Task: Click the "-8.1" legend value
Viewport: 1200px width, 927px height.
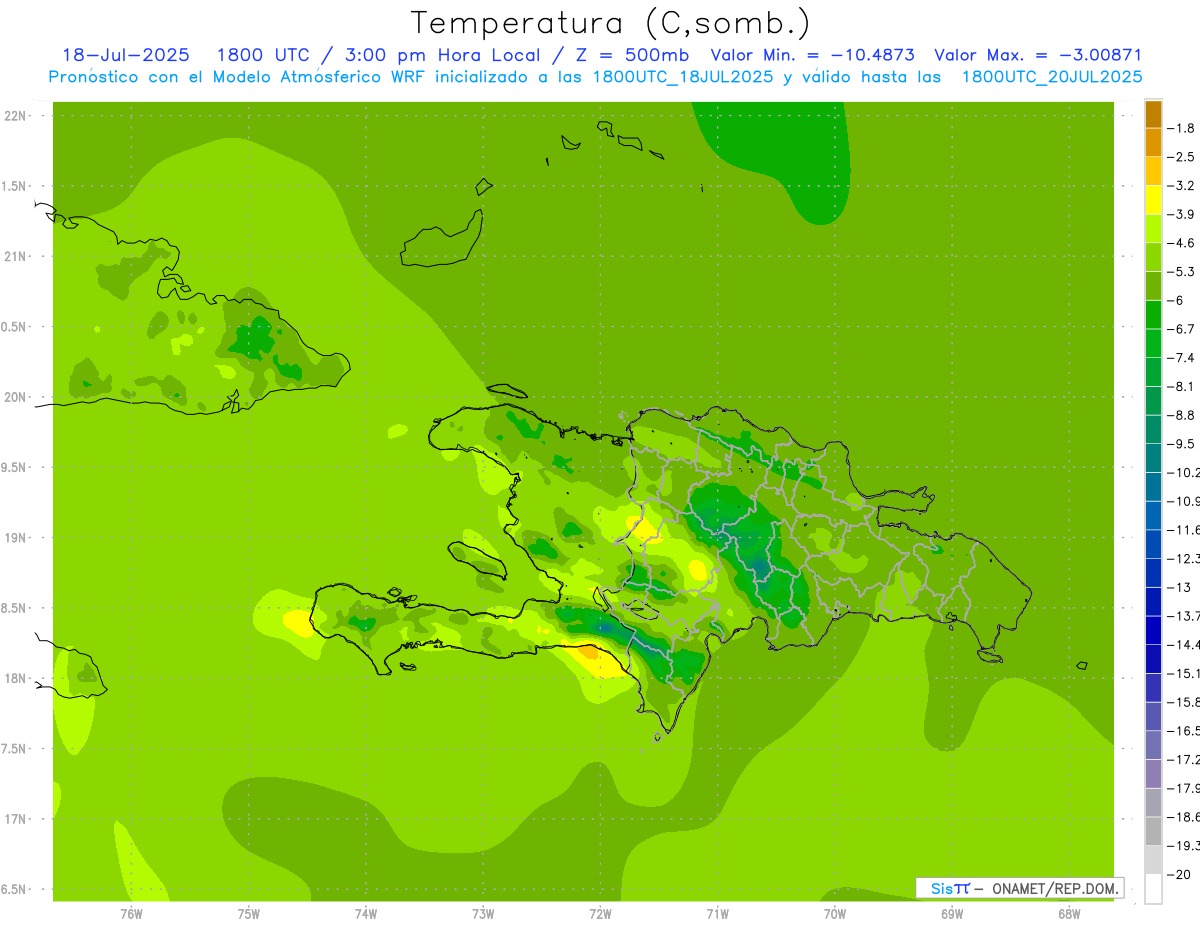Action: tap(1182, 386)
